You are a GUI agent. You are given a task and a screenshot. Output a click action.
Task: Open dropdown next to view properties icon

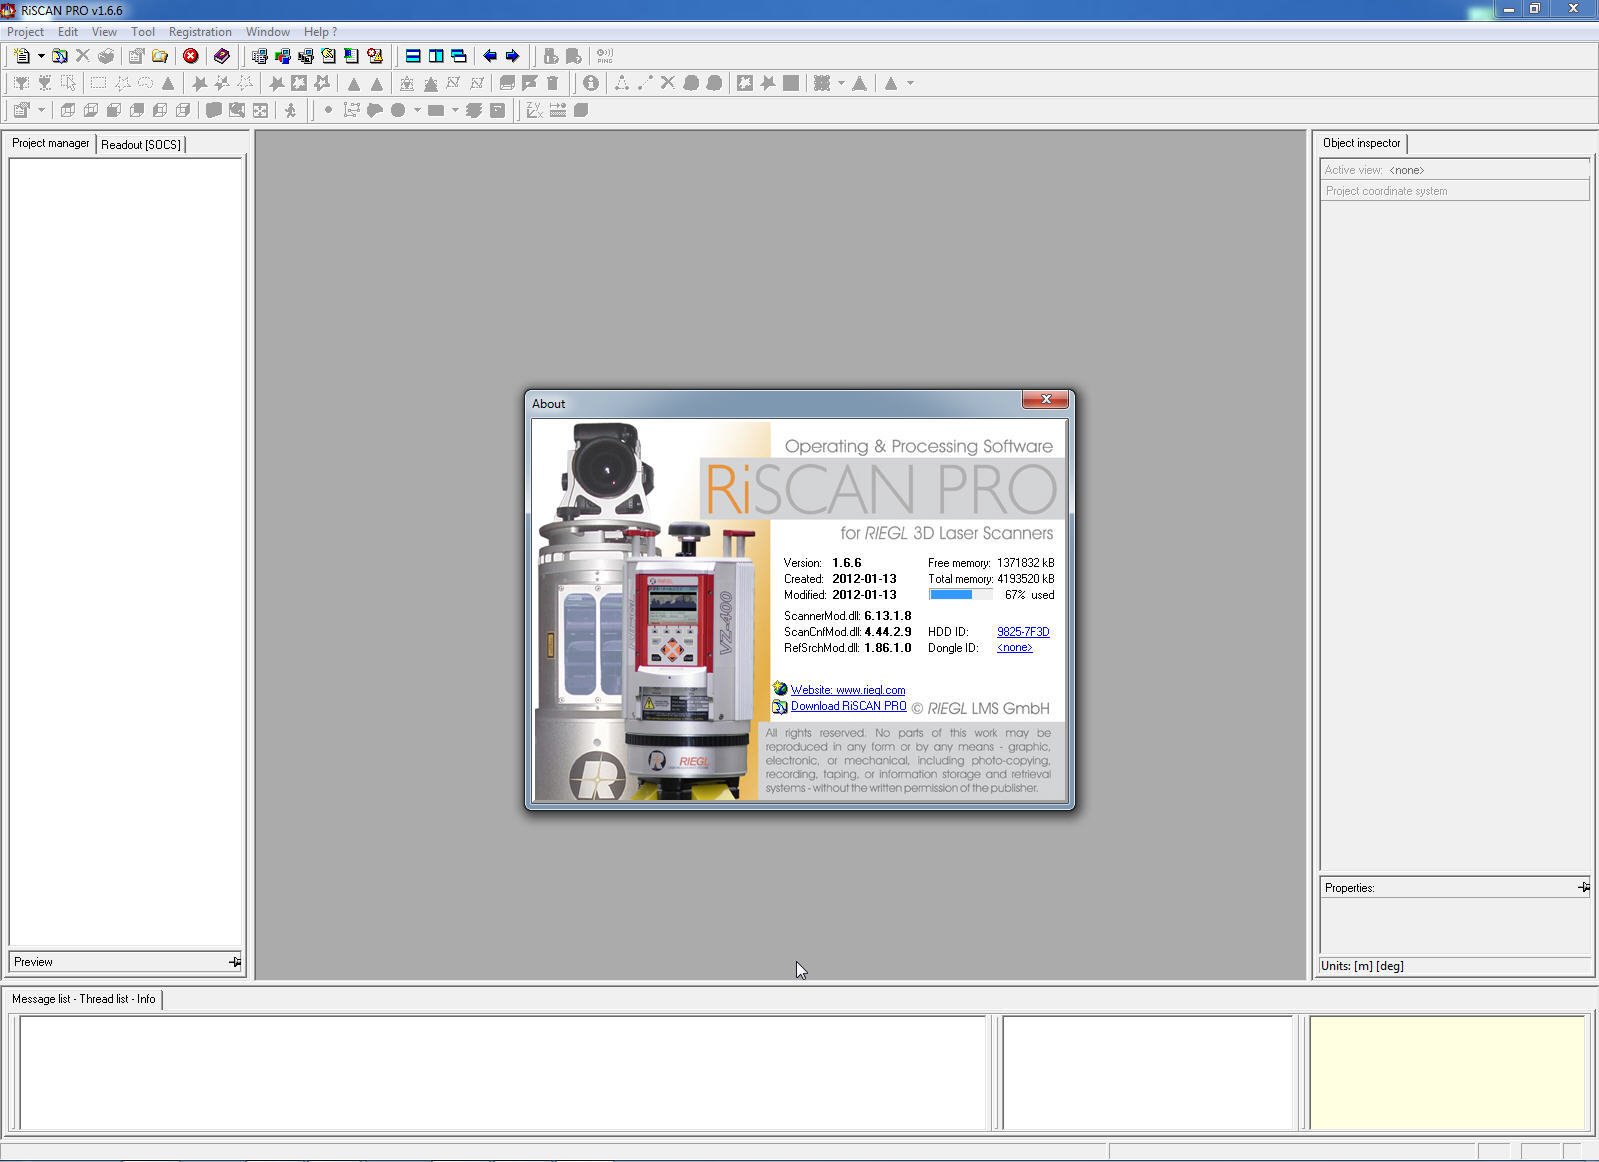coord(41,110)
